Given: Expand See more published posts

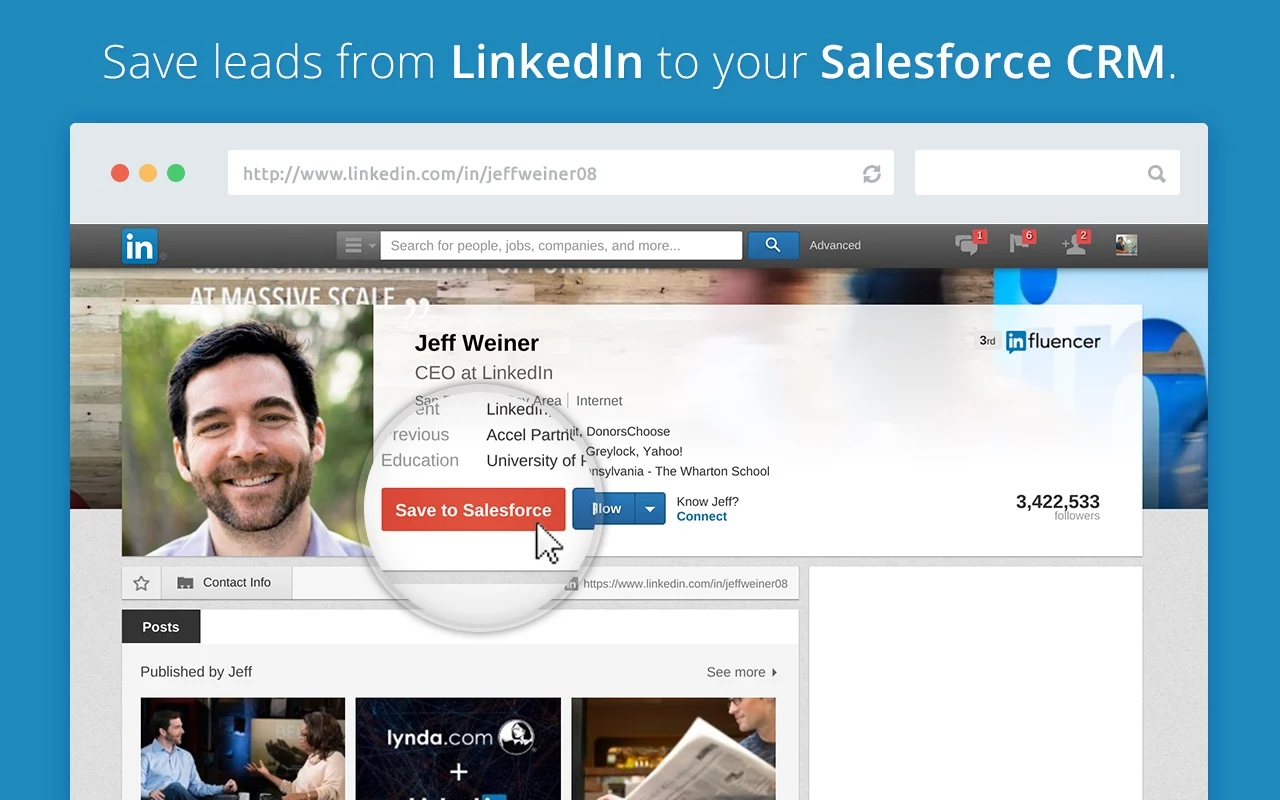Looking at the screenshot, I should tap(742, 672).
